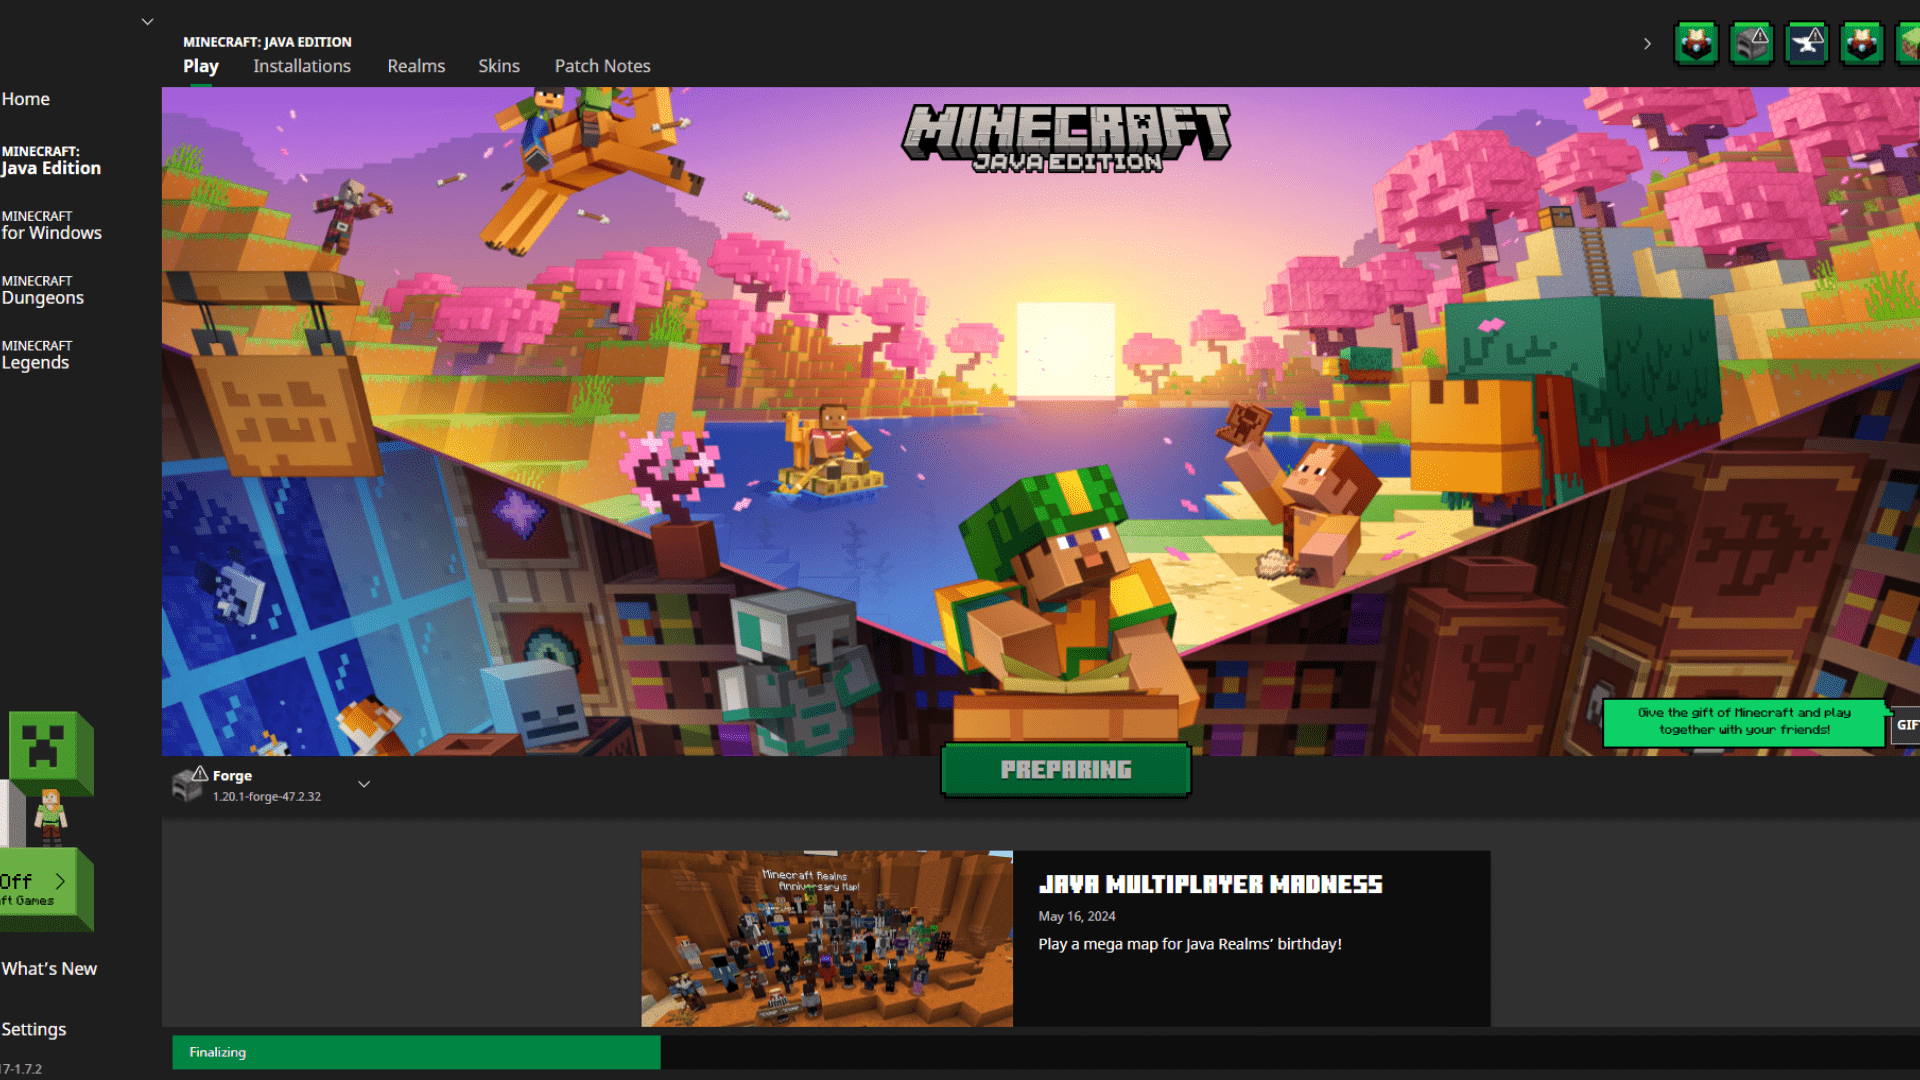This screenshot has height=1080, width=1920.
Task: Expand the Forge installation selector chevron
Action: click(364, 784)
